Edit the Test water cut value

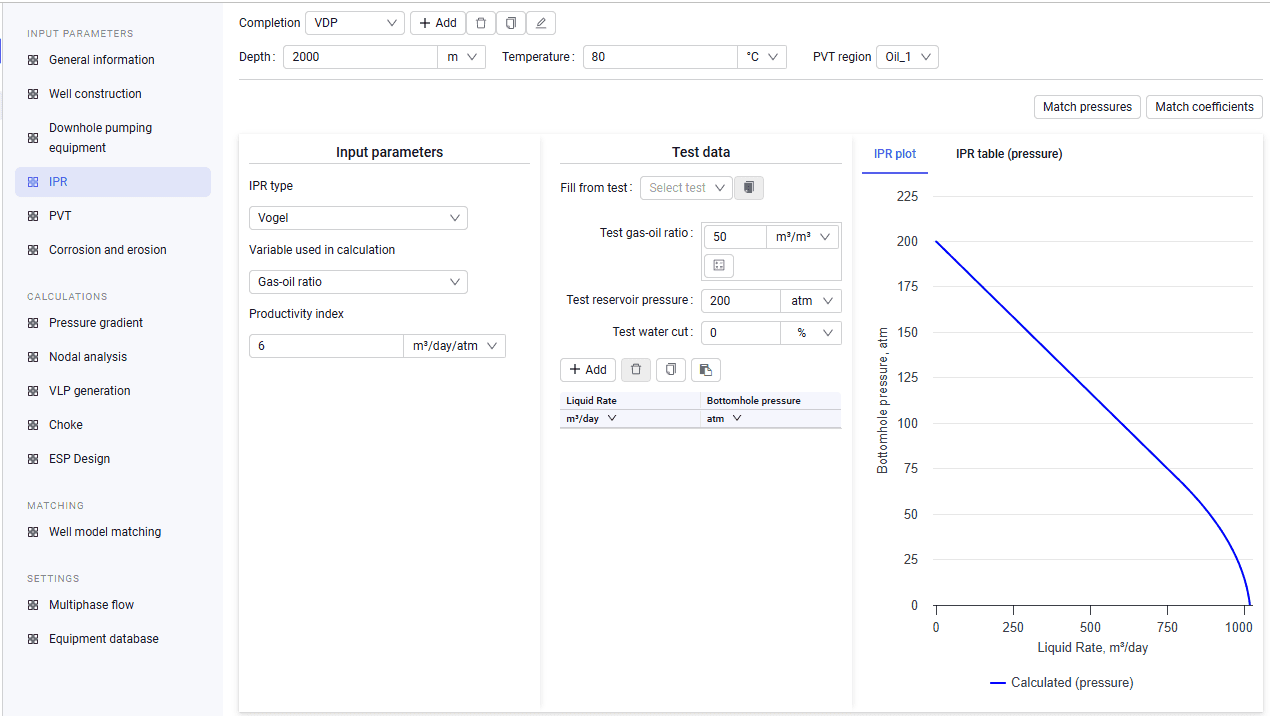click(741, 333)
